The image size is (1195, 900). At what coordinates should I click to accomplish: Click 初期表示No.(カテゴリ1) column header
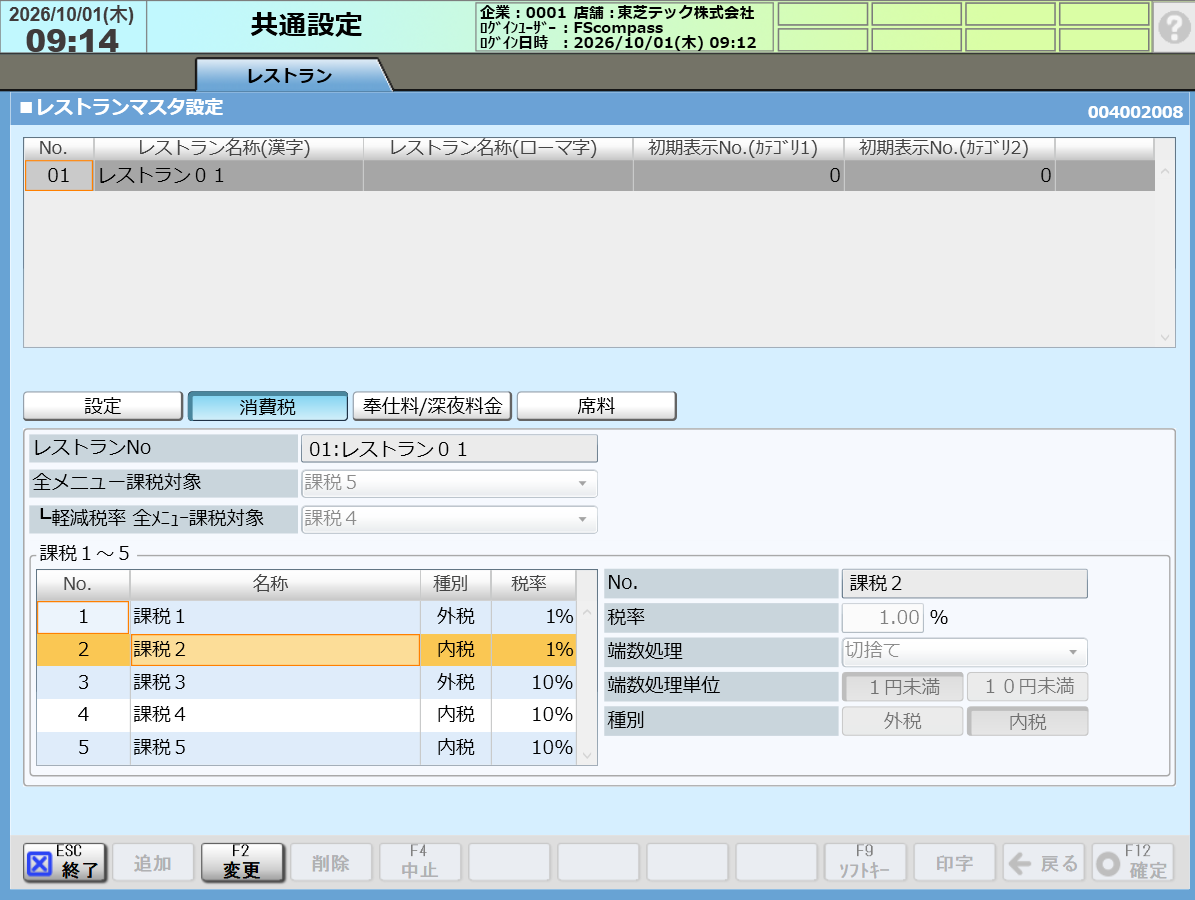coord(738,148)
